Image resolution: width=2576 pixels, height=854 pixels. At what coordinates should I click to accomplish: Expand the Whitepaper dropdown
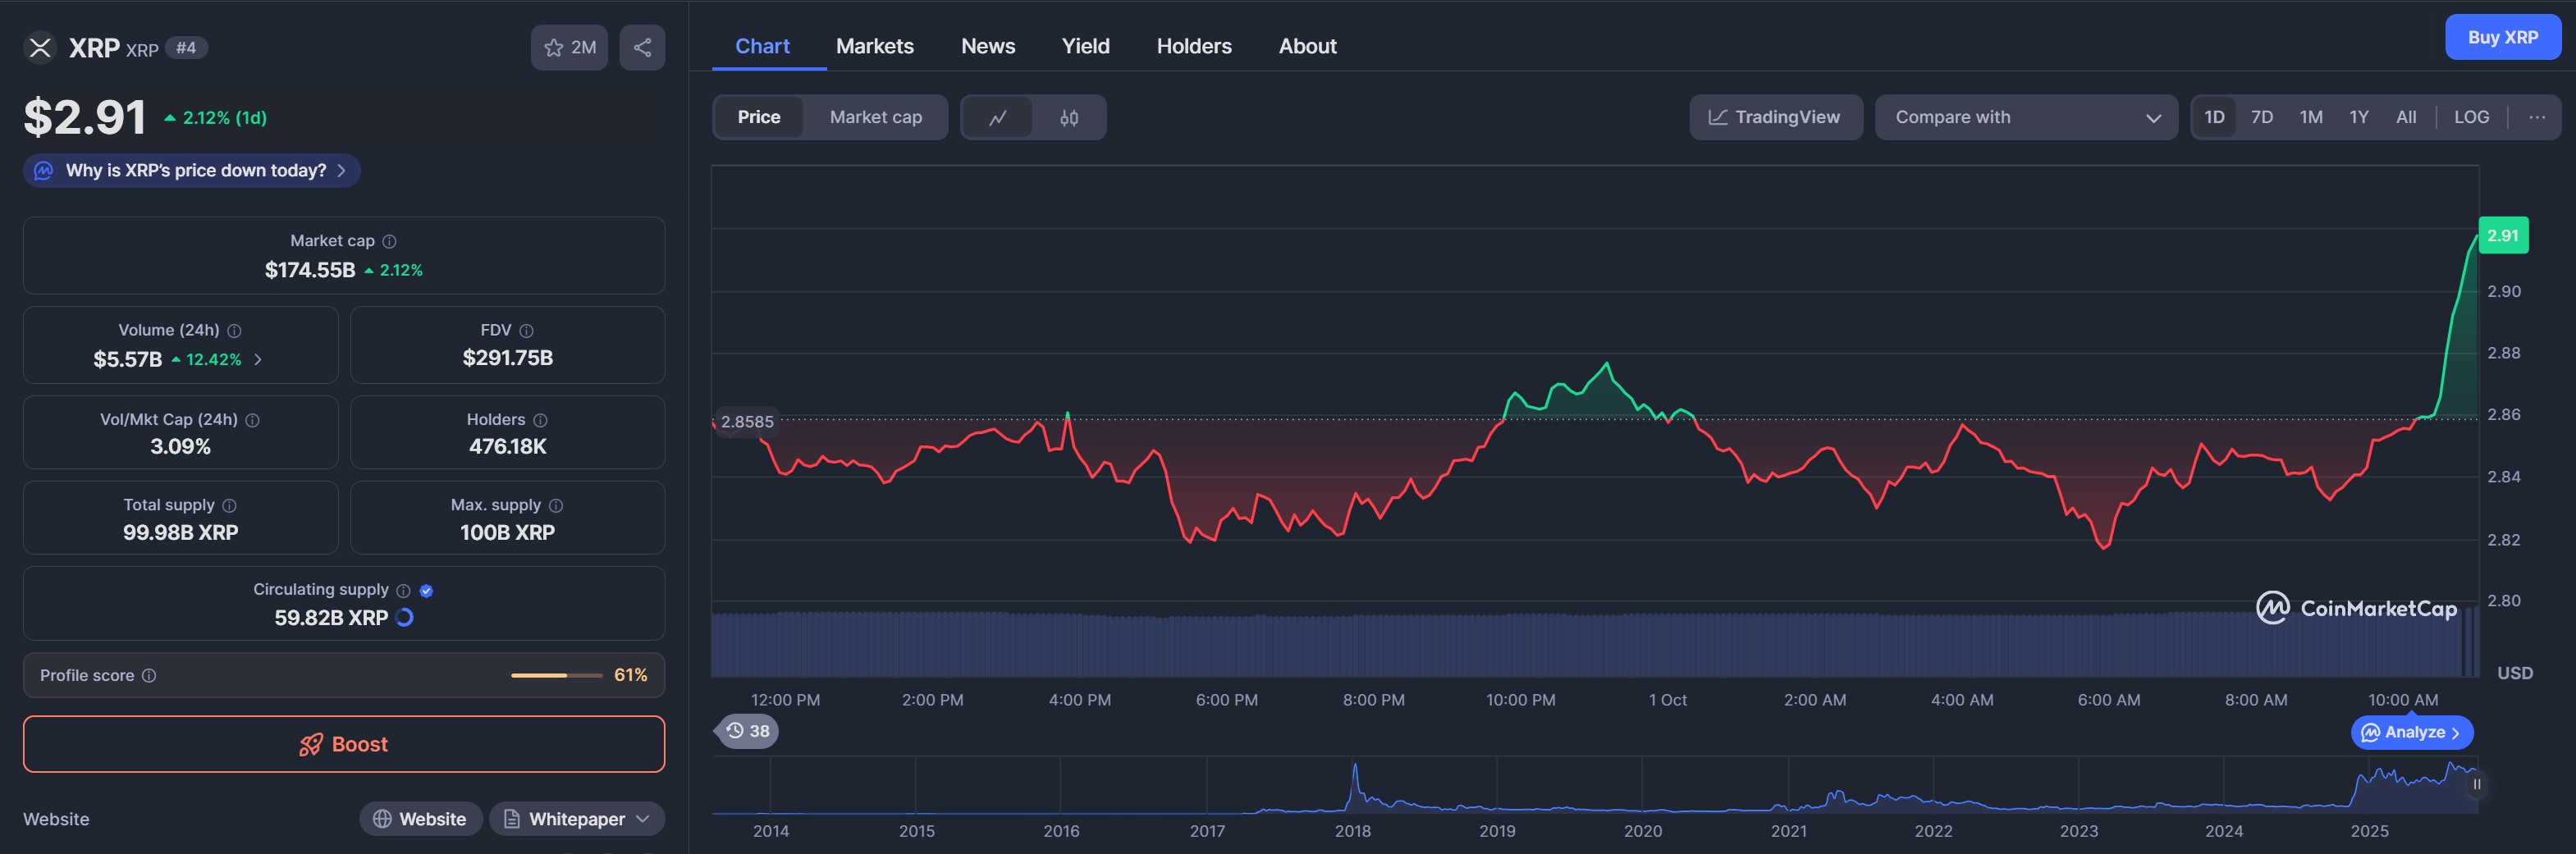point(643,819)
